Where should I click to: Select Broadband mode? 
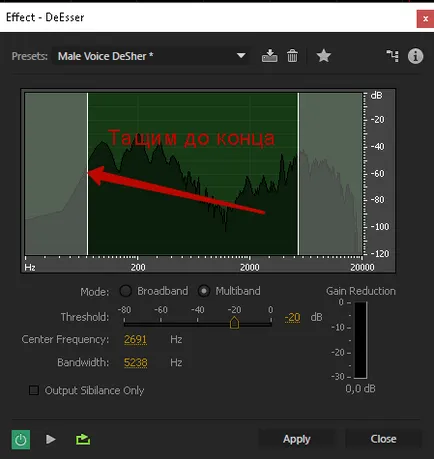point(126,291)
